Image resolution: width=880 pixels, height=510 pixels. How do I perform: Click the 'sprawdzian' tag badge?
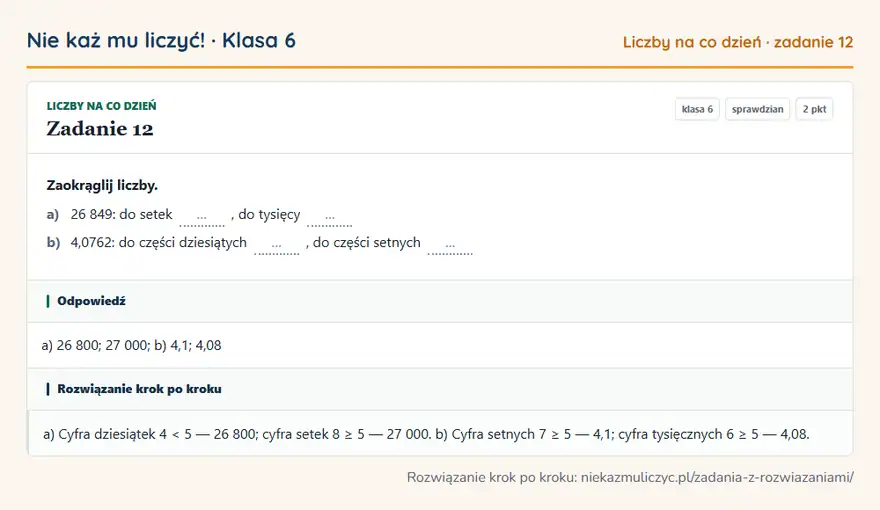(x=757, y=109)
